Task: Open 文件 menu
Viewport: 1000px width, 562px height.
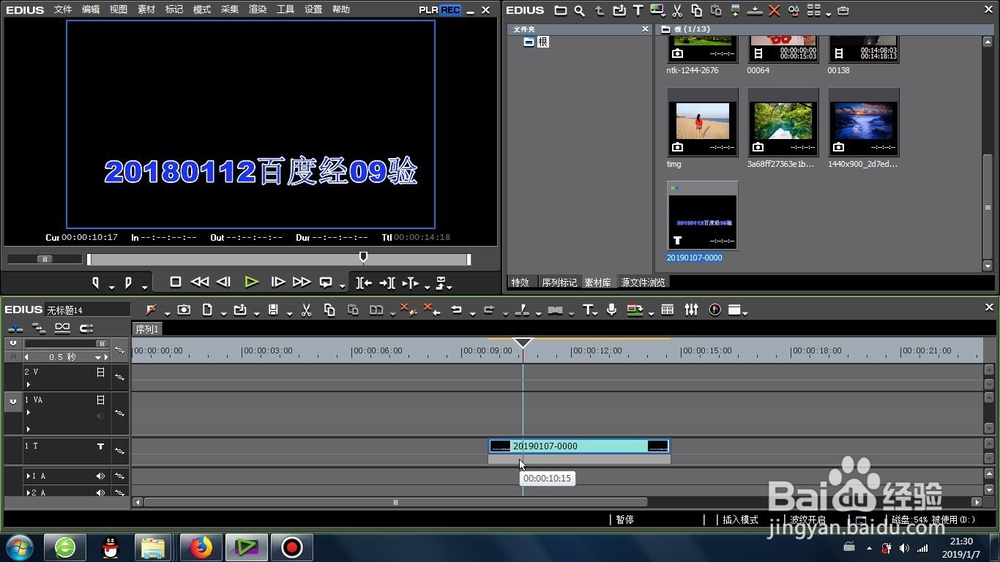Action: 62,10
